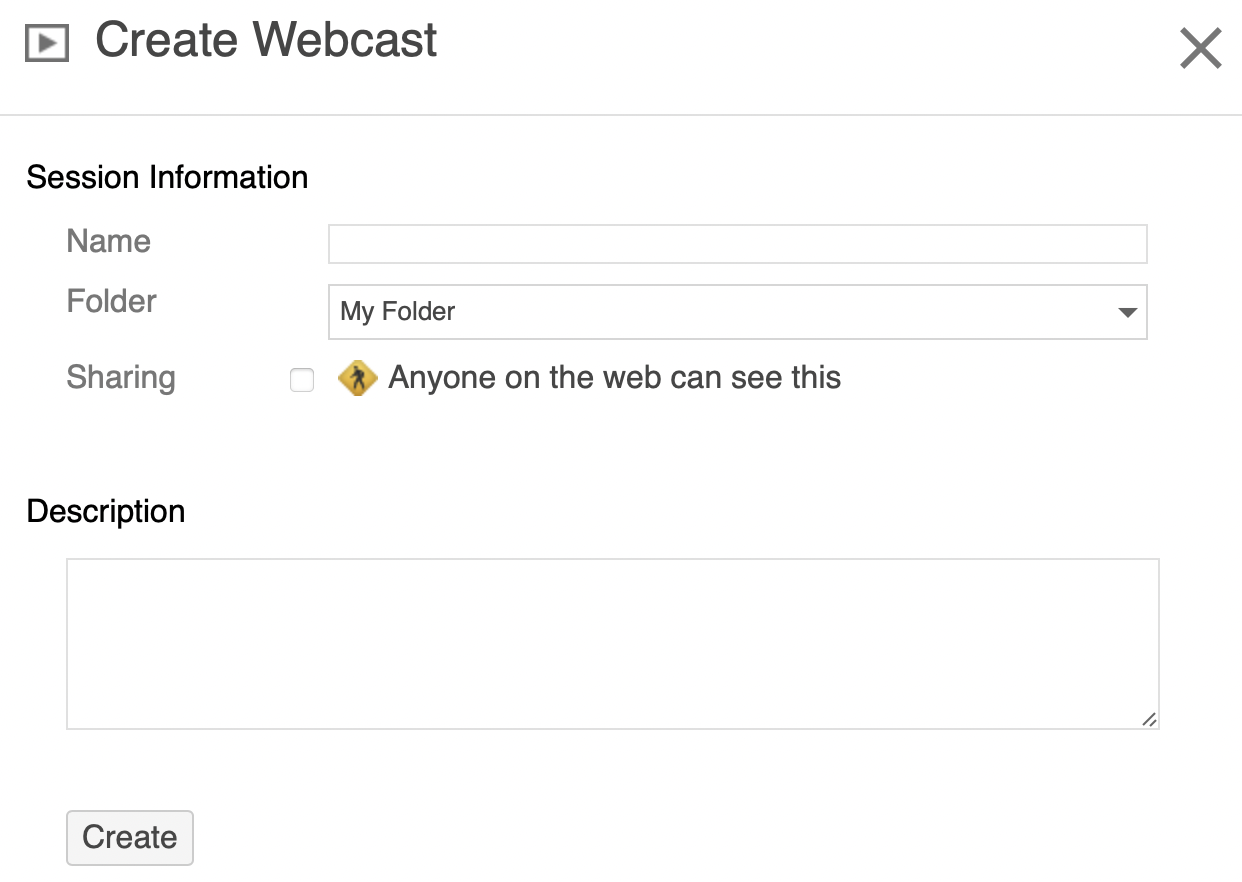1242x882 pixels.
Task: Click the 'Sharing' field label
Action: tap(120, 378)
